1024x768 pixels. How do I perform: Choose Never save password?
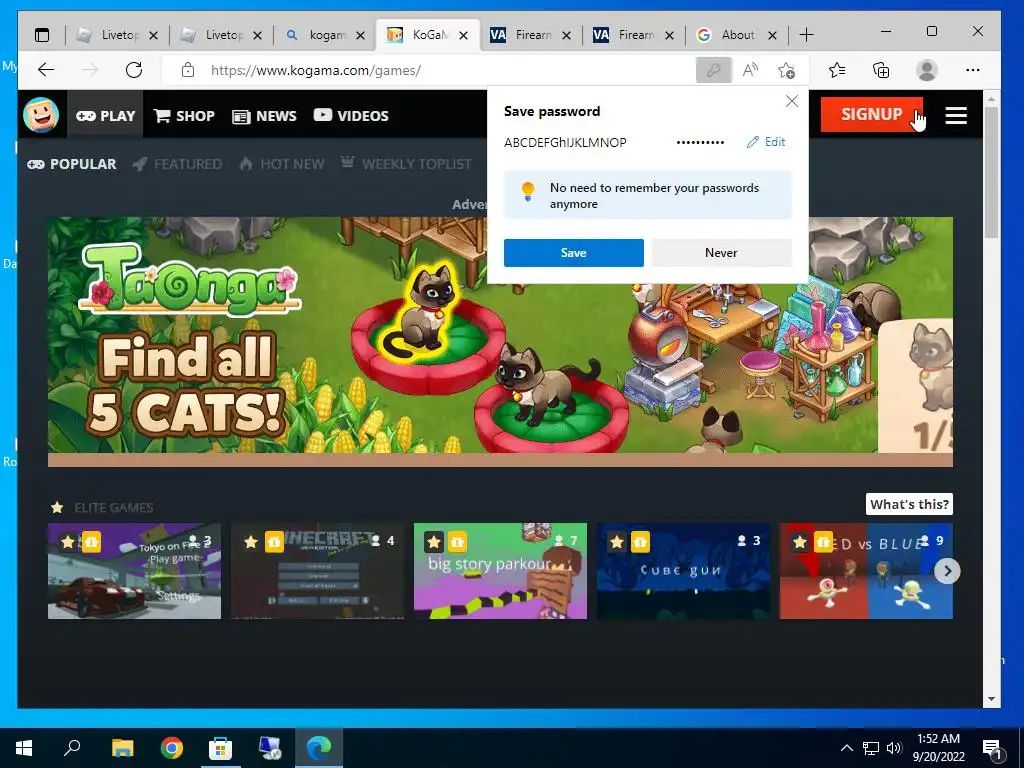721,253
